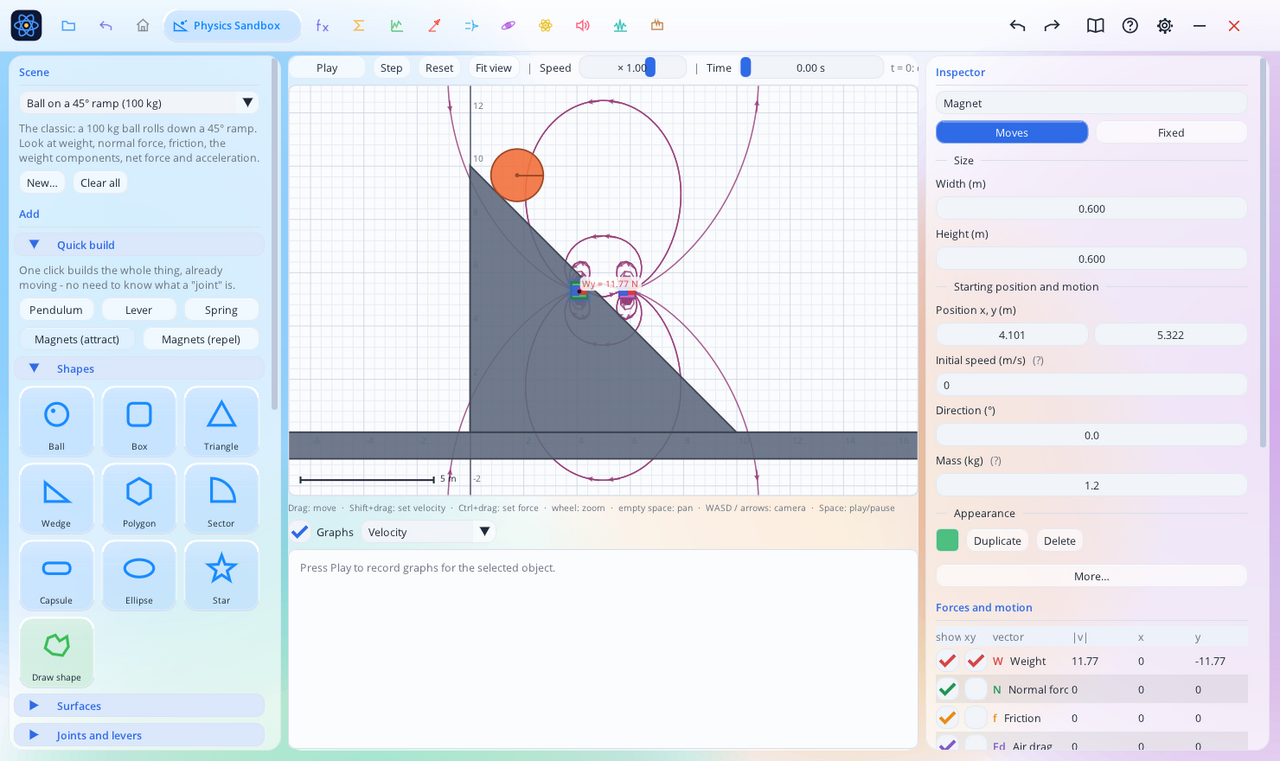This screenshot has height=761, width=1280.
Task: Open the settings gear icon
Action: point(1165,26)
